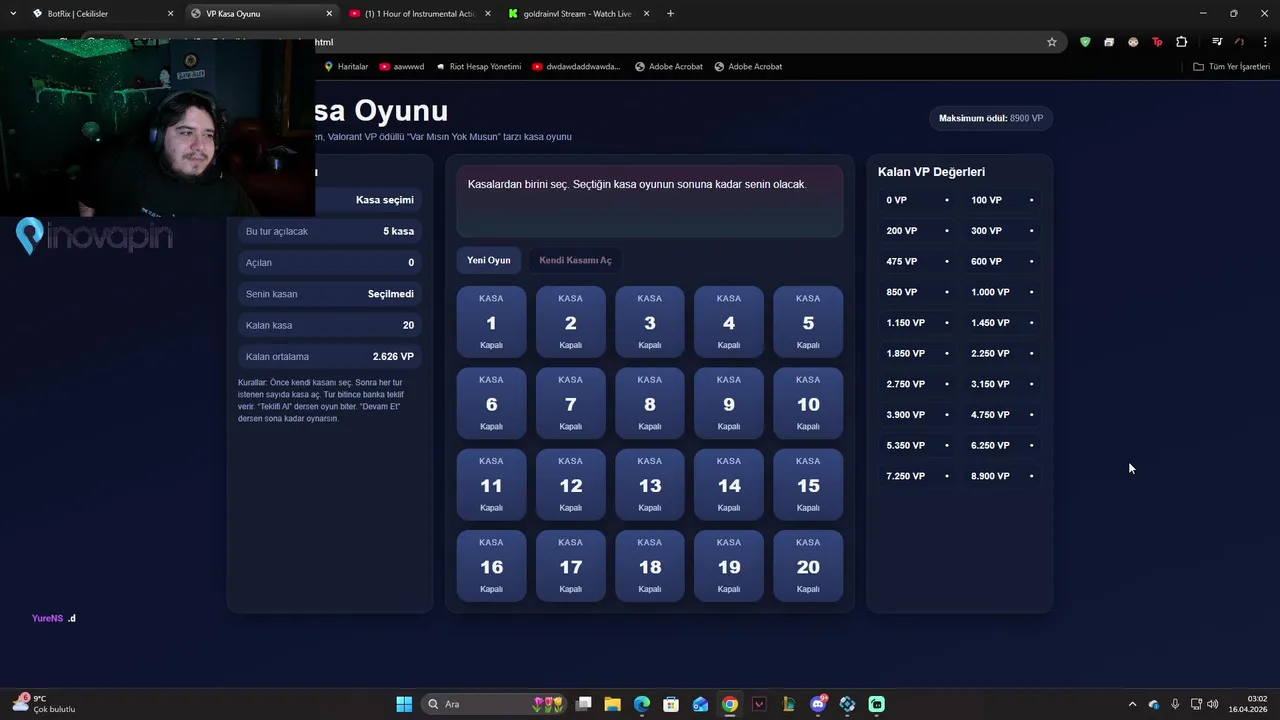Click the 8.900 VP value
Viewport: 1280px width, 720px height.
click(1003, 476)
